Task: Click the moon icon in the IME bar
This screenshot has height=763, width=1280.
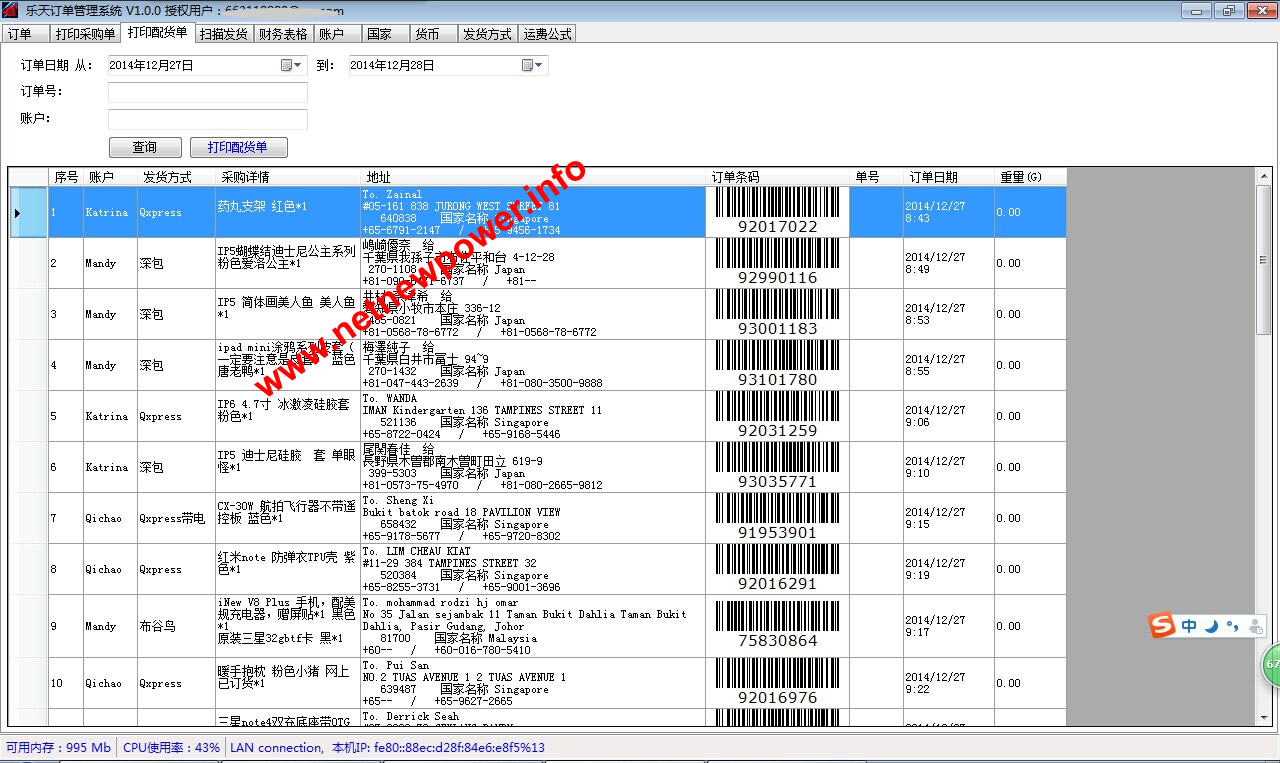Action: [x=1212, y=626]
